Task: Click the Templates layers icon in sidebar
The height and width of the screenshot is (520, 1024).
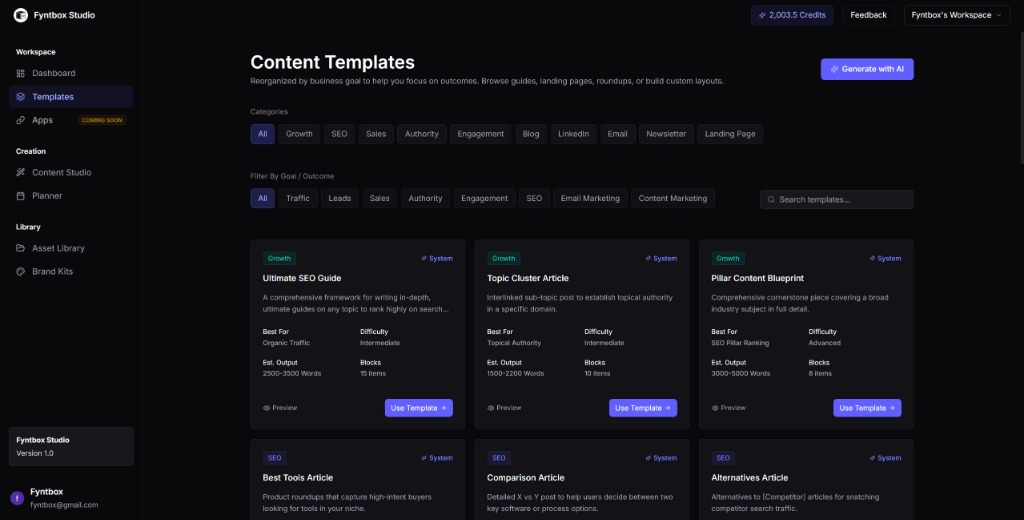Action: tap(20, 97)
